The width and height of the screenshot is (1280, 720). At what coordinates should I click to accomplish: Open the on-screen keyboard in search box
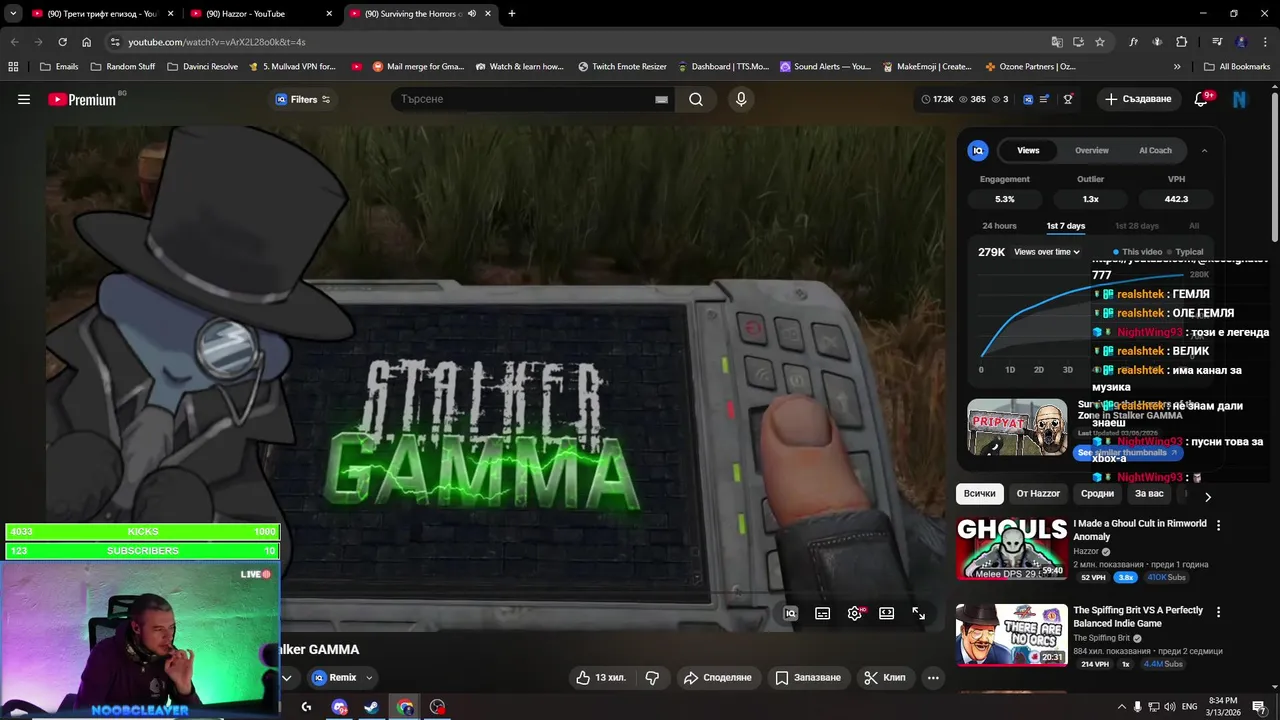pyautogui.click(x=661, y=99)
